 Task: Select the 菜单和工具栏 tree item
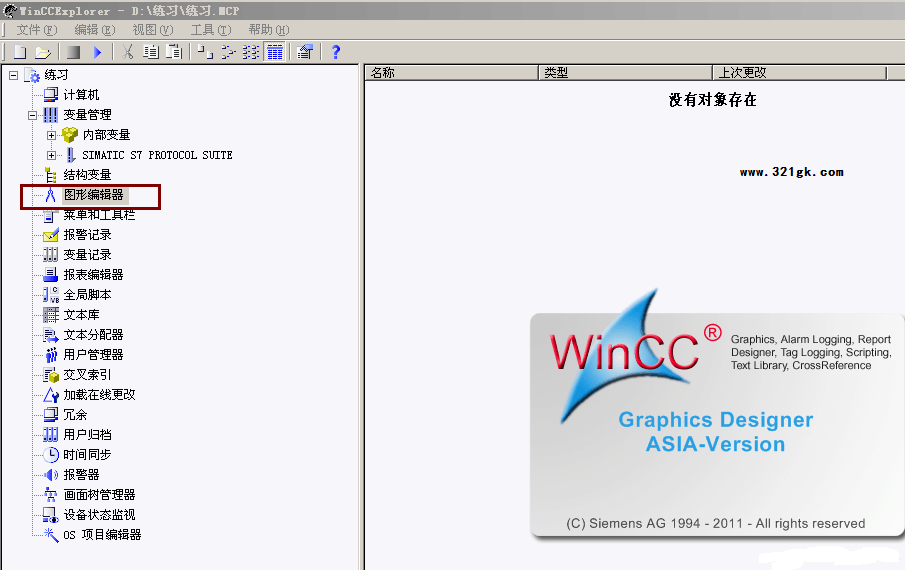click(x=99, y=215)
